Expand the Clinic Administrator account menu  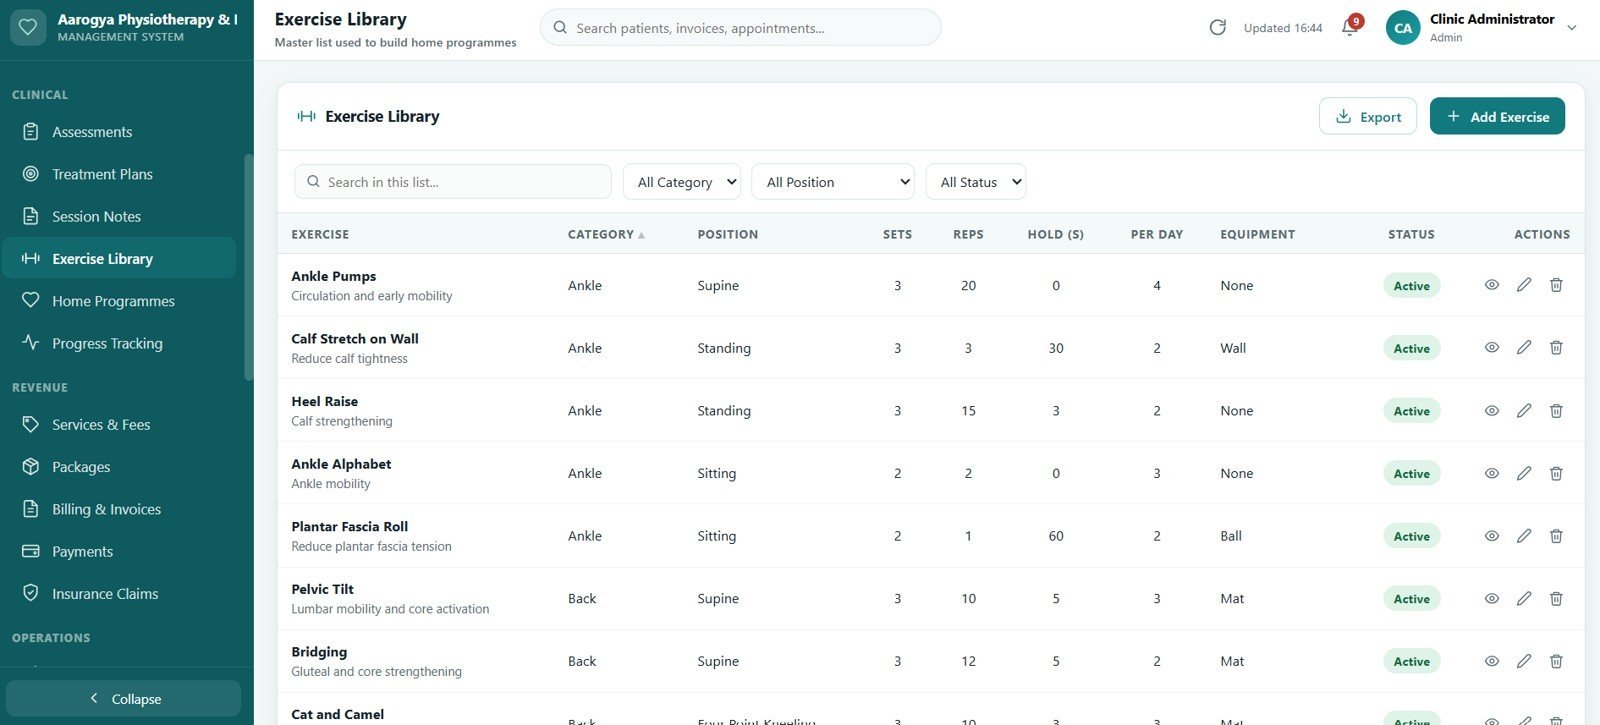(1572, 28)
